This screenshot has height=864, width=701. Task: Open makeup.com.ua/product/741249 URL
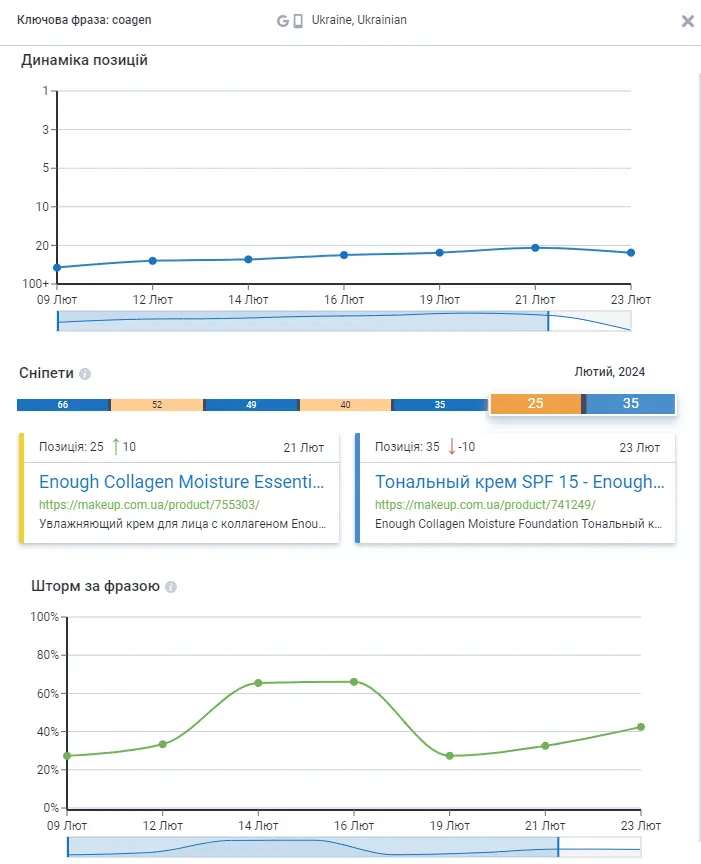pos(485,505)
